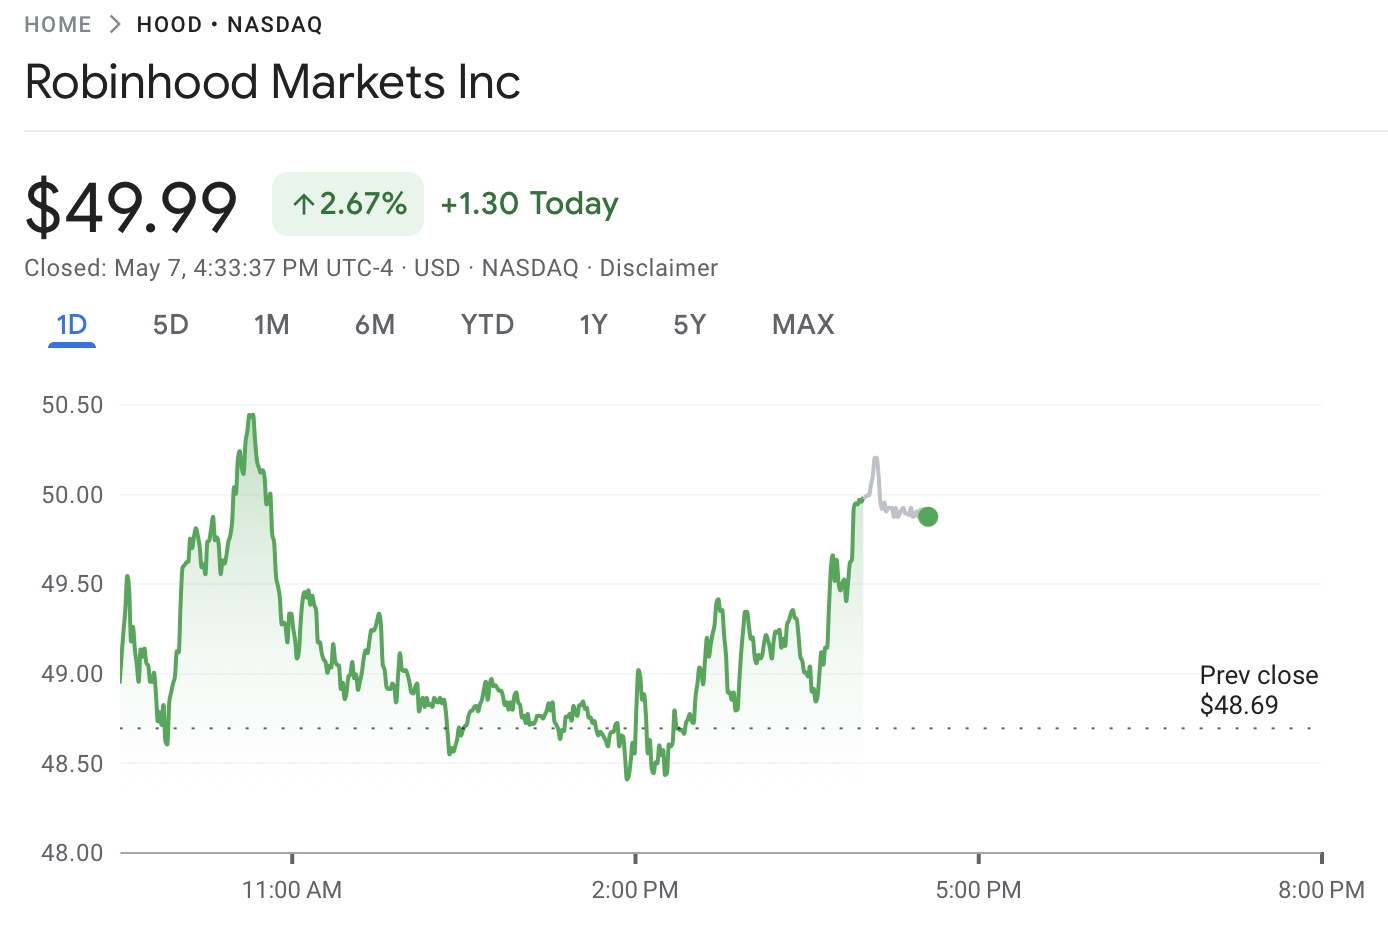
Task: Click the Robinhood Markets Inc heading
Action: point(272,82)
